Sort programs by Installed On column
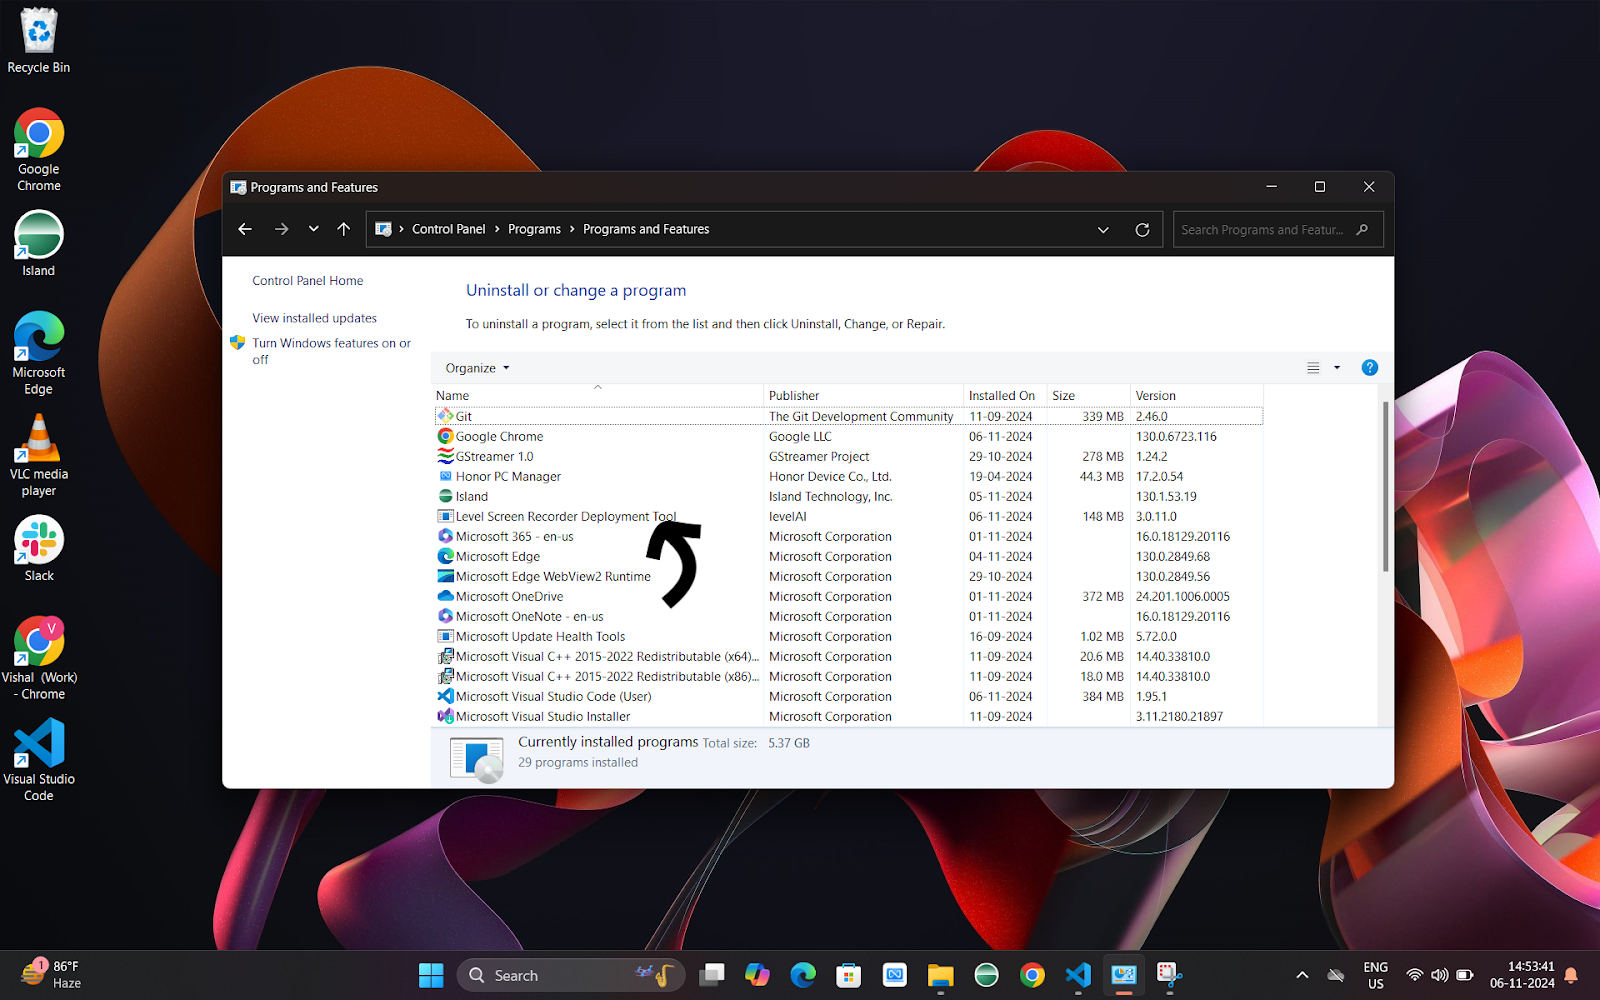Image resolution: width=1600 pixels, height=1000 pixels. point(1001,396)
